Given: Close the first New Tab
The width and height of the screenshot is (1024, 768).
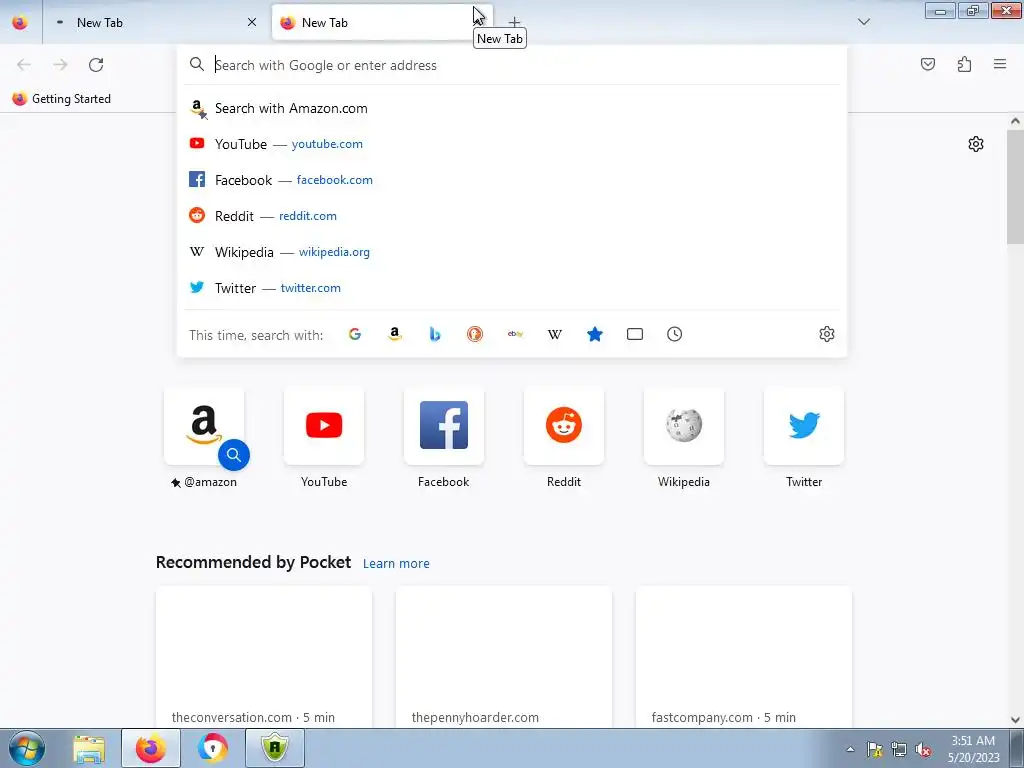Looking at the screenshot, I should tap(251, 22).
